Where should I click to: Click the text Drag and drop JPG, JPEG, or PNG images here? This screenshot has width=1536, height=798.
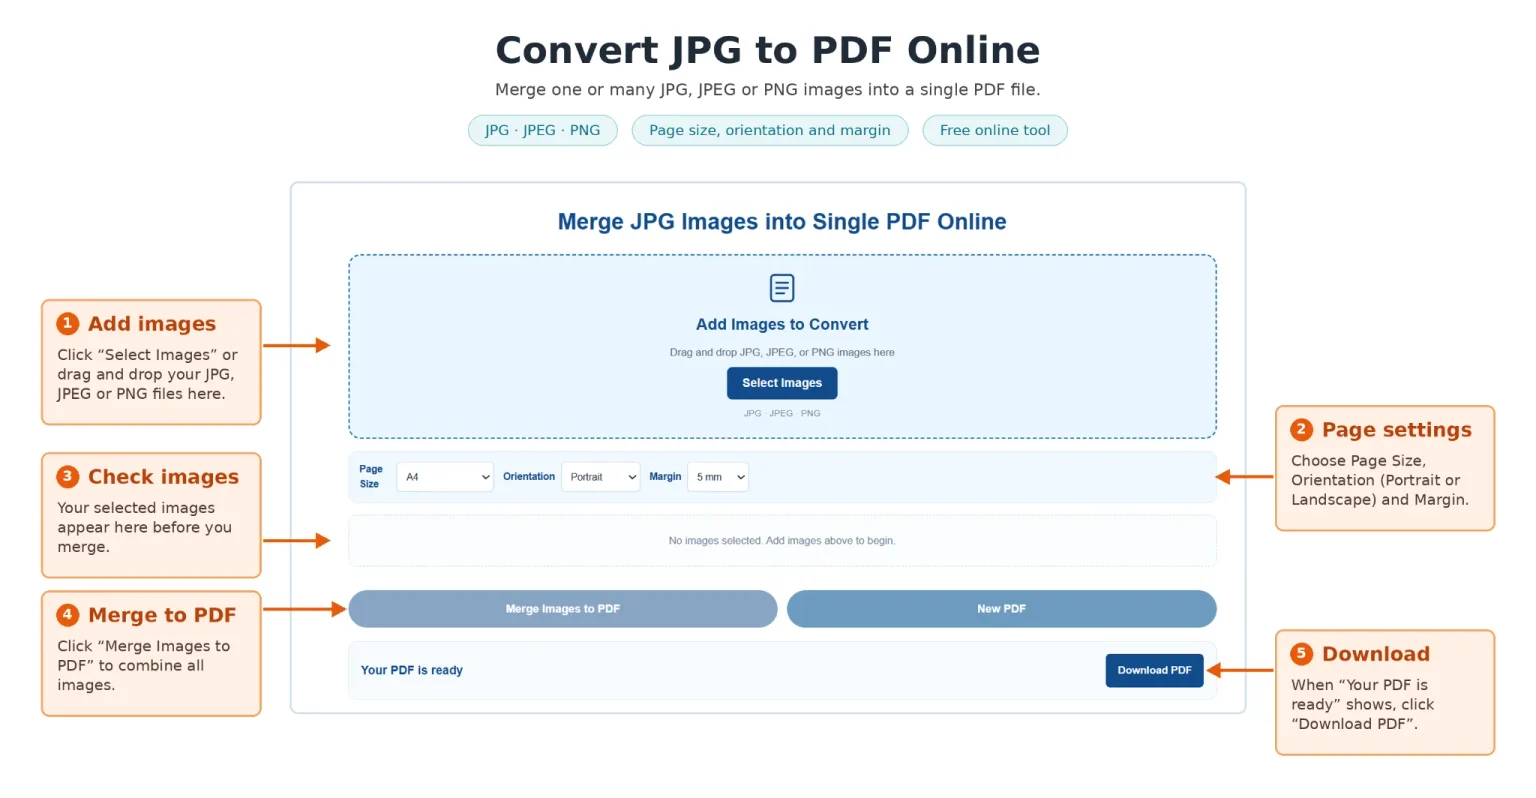[782, 352]
